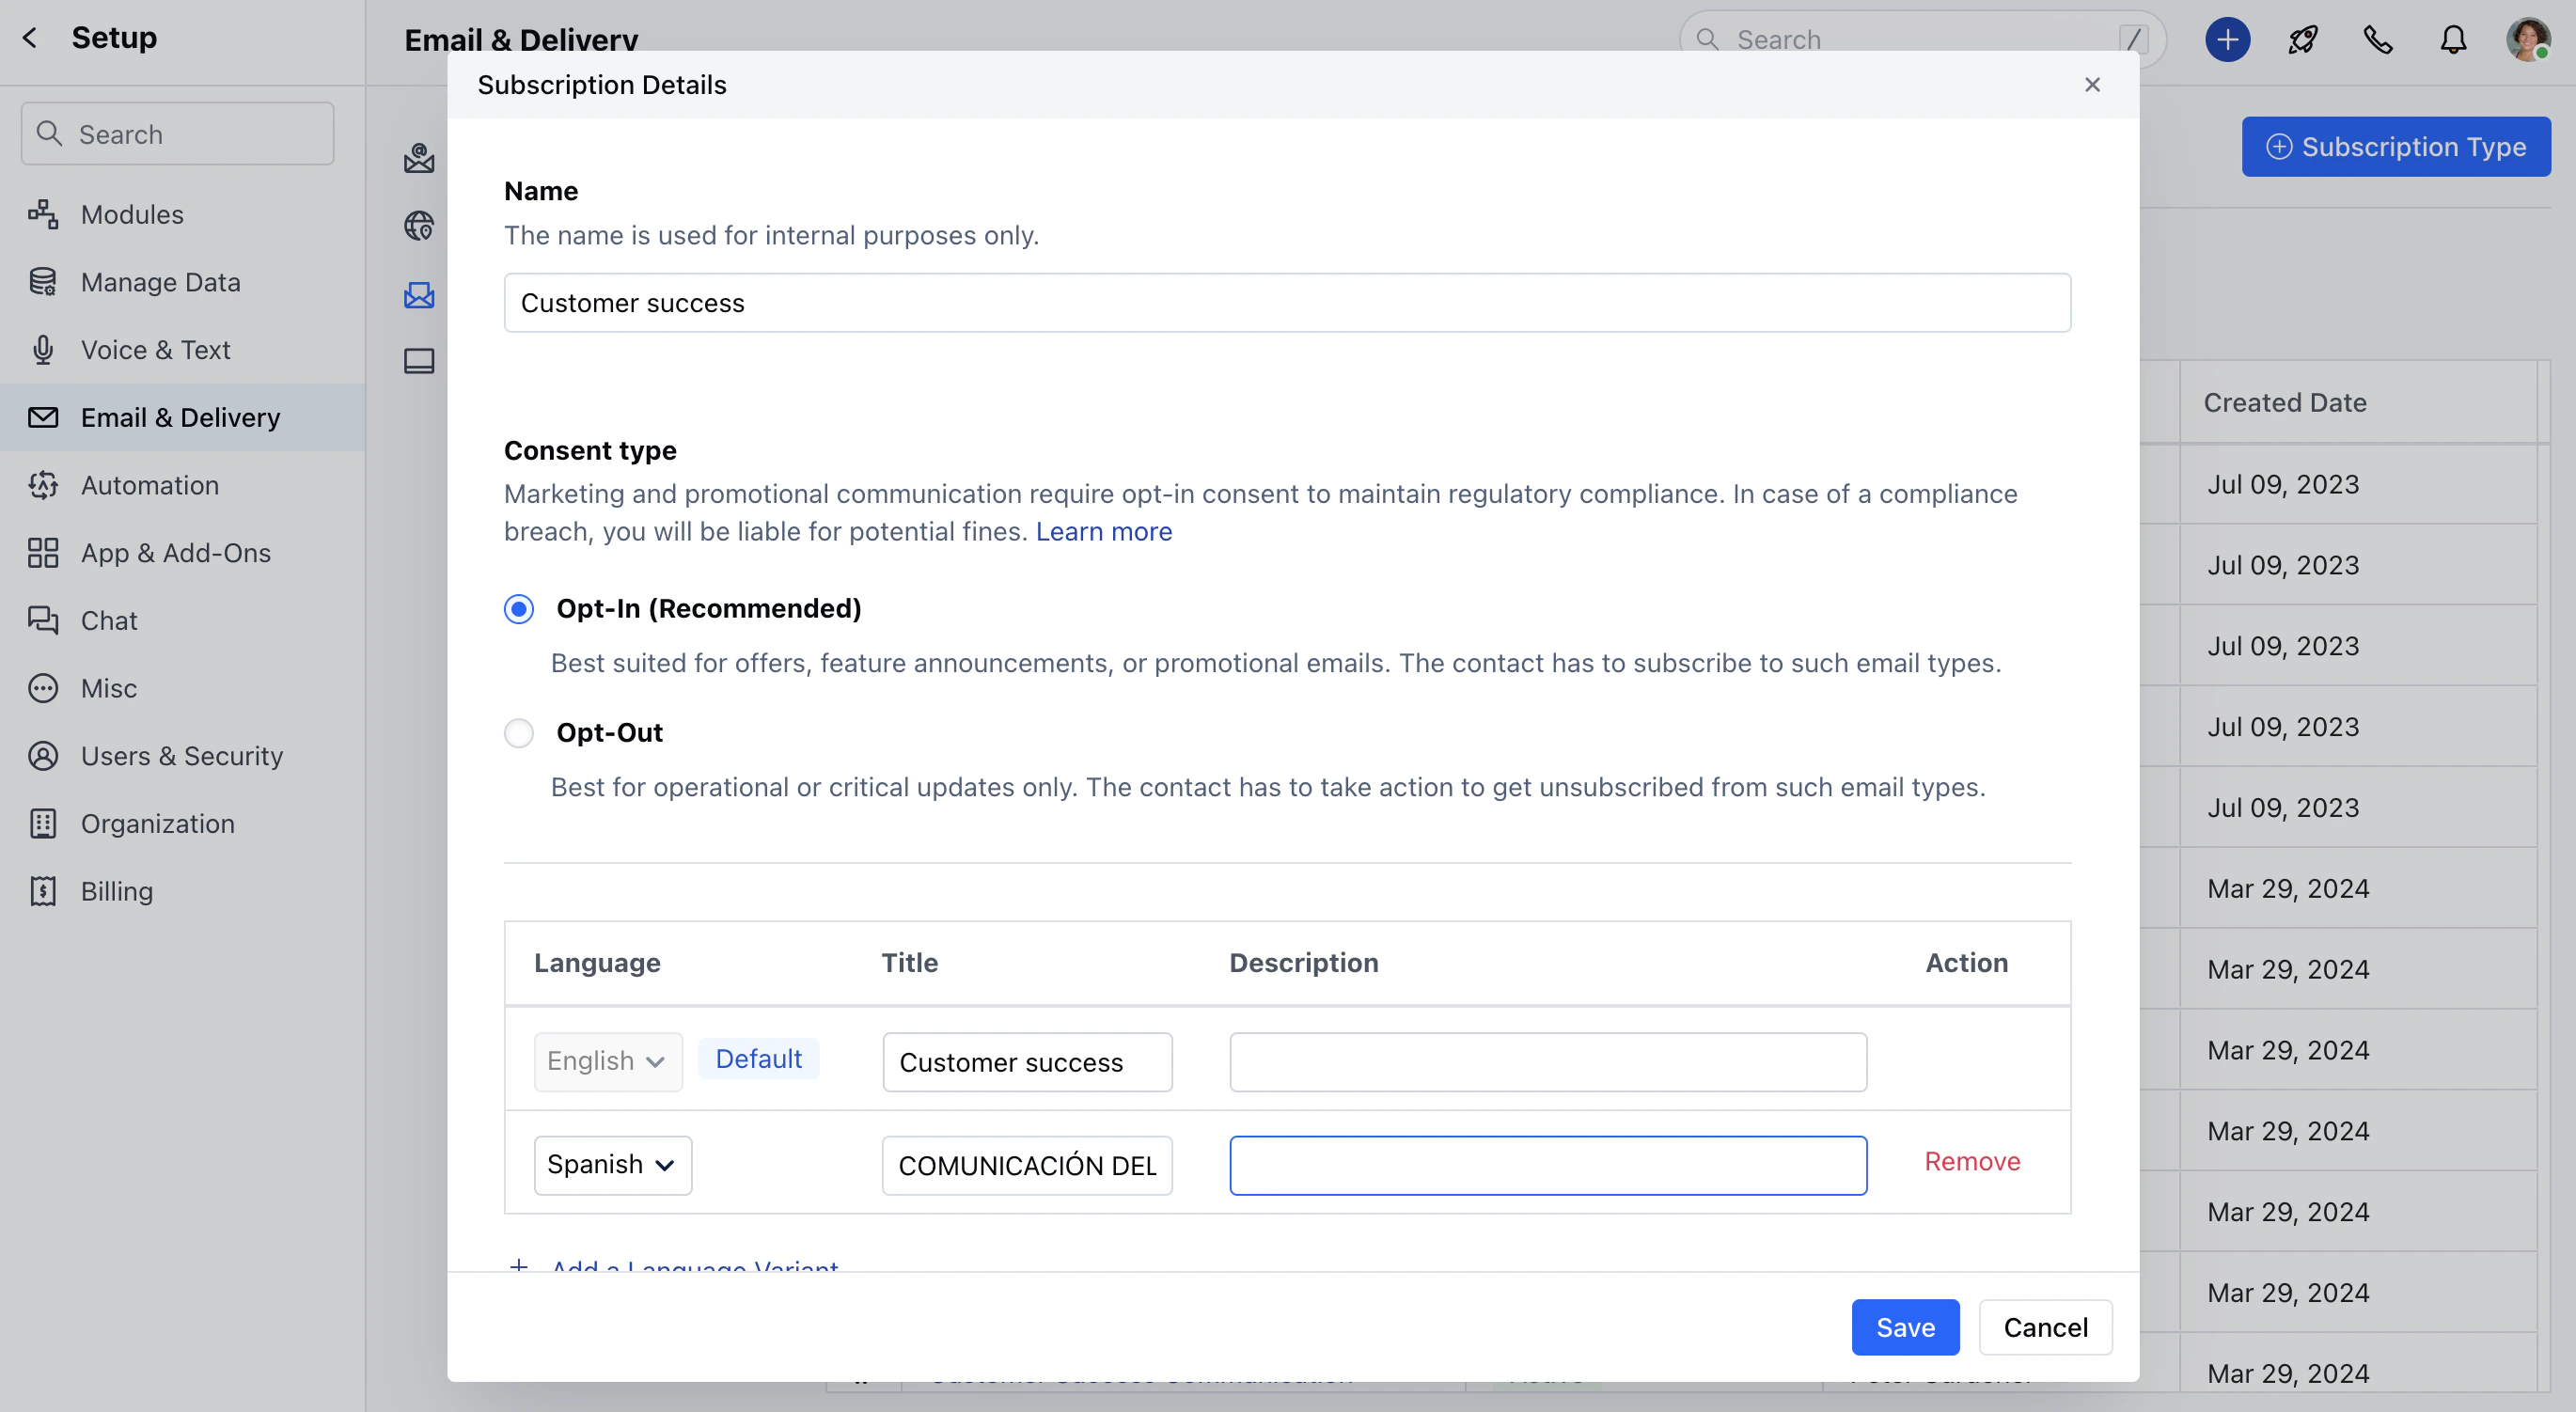
Task: Open the notifications bell
Action: [2453, 40]
